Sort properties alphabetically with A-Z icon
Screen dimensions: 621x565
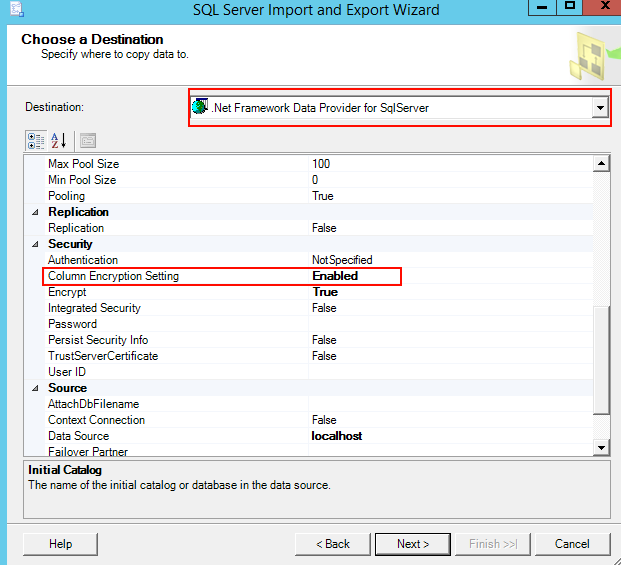(x=59, y=141)
